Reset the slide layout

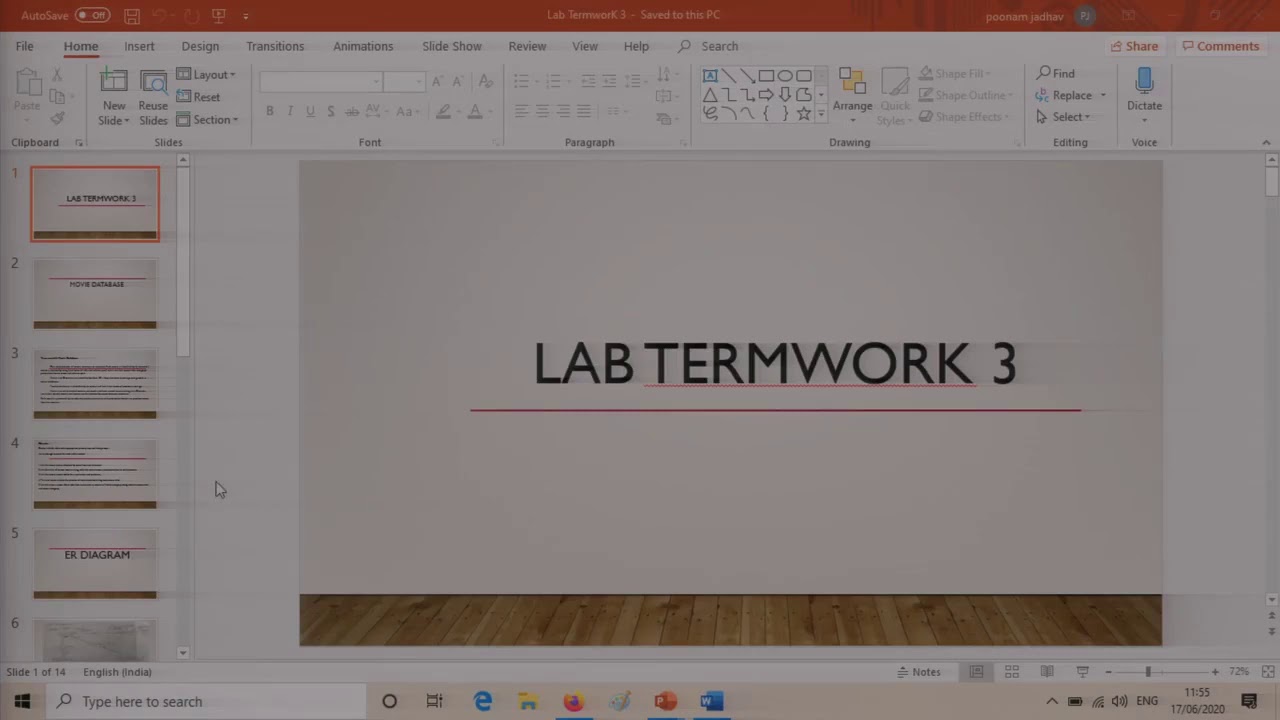(x=198, y=97)
